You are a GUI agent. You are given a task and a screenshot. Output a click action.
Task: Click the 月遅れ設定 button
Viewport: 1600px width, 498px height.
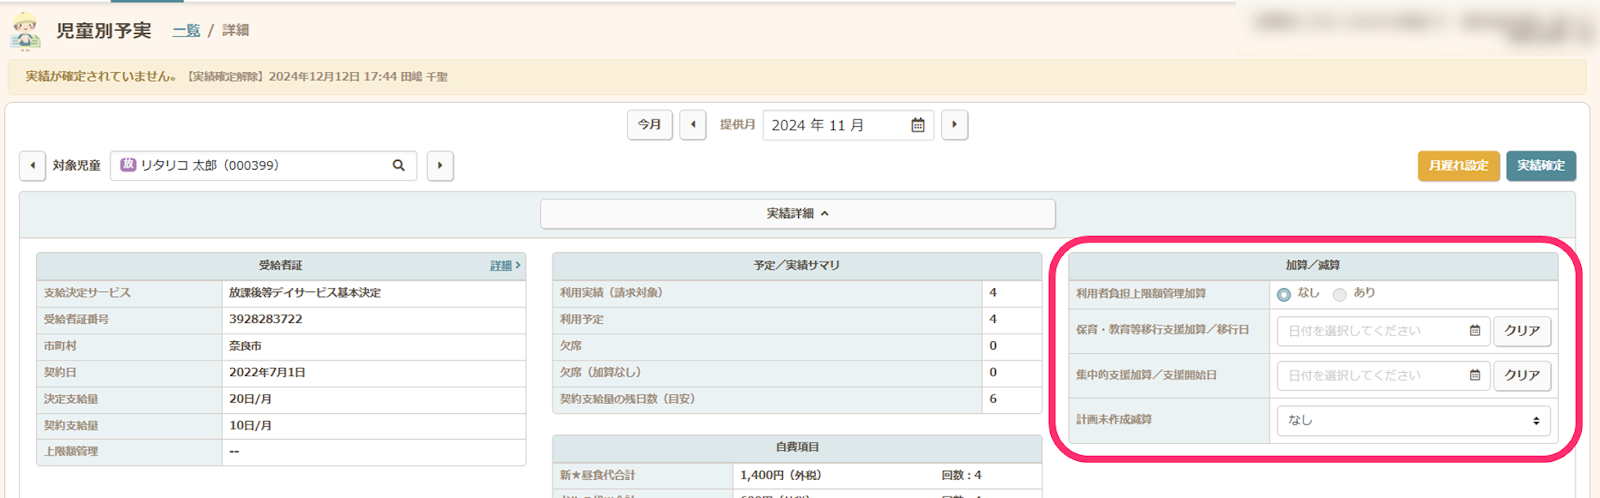[x=1458, y=166]
